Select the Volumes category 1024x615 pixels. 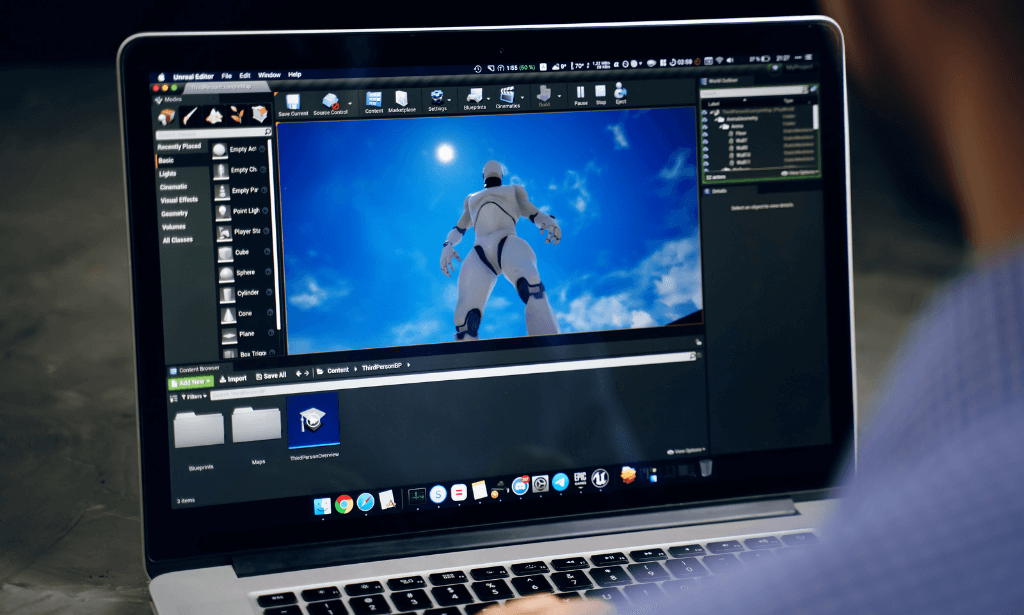point(174,227)
